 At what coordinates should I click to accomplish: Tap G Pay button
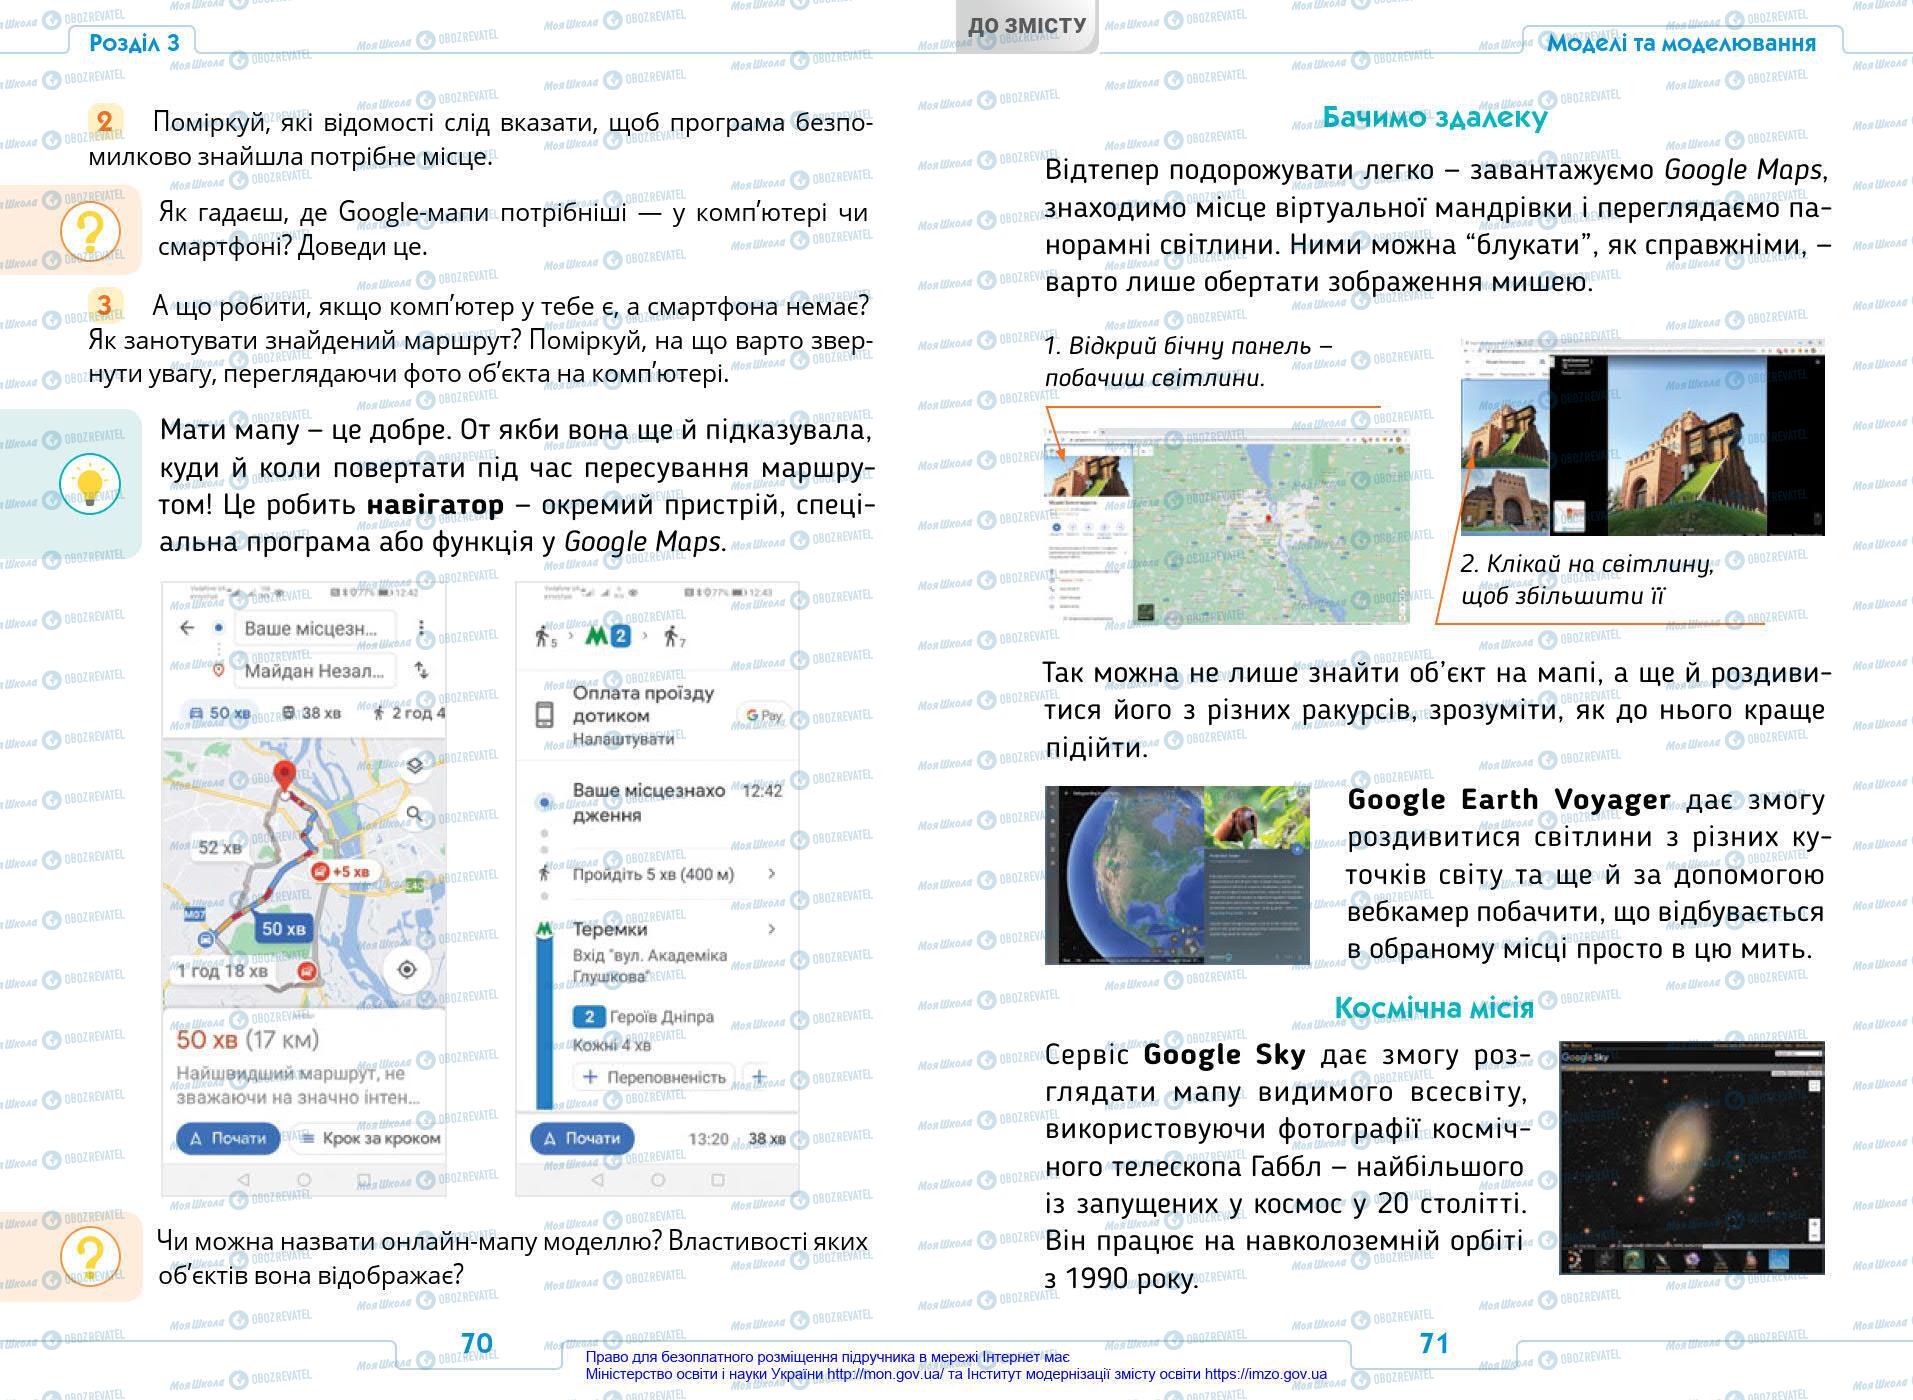(x=763, y=715)
